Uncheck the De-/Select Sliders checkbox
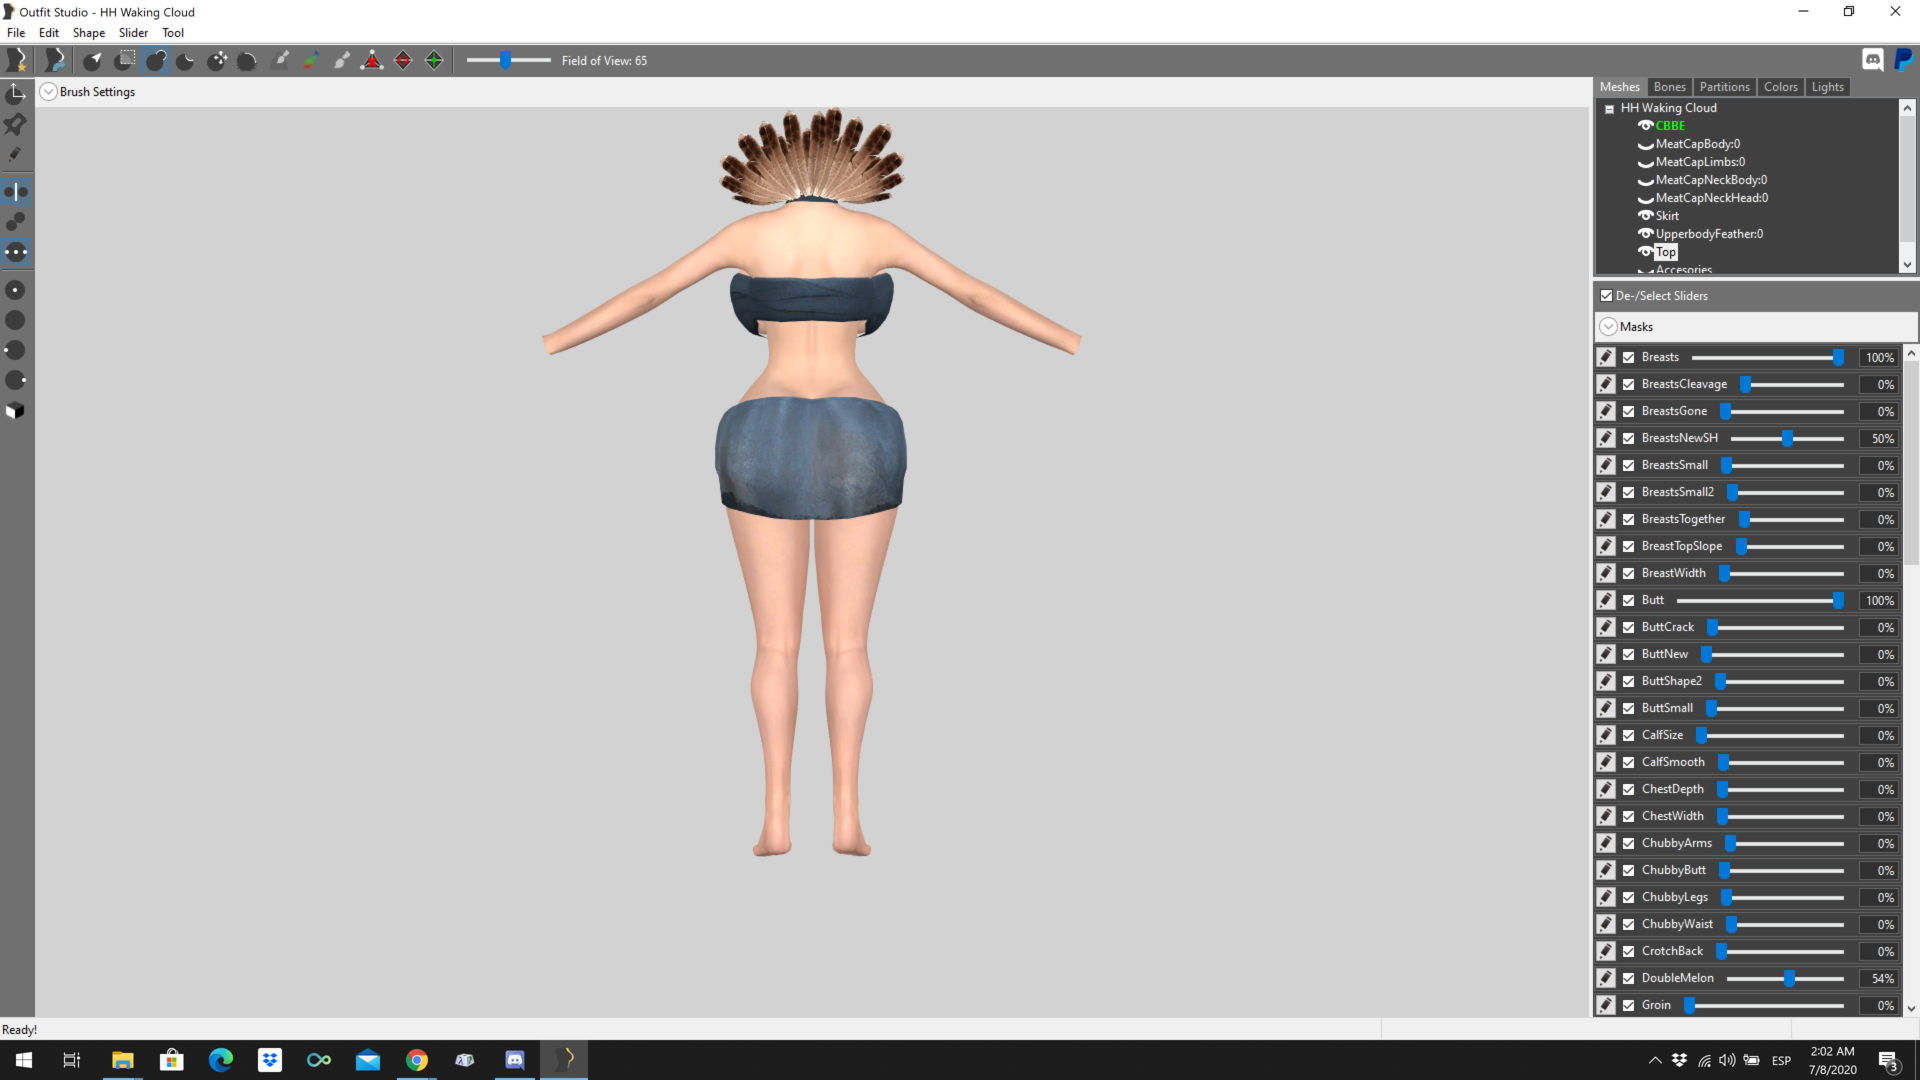The width and height of the screenshot is (1920, 1080). [1606, 296]
